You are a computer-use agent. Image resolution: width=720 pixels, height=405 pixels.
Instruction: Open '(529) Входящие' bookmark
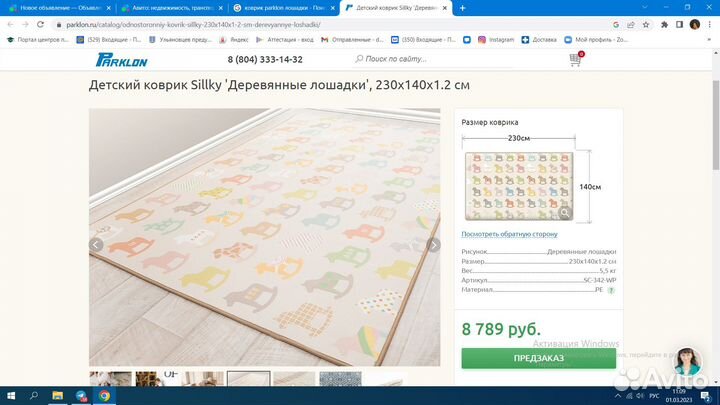click(108, 40)
